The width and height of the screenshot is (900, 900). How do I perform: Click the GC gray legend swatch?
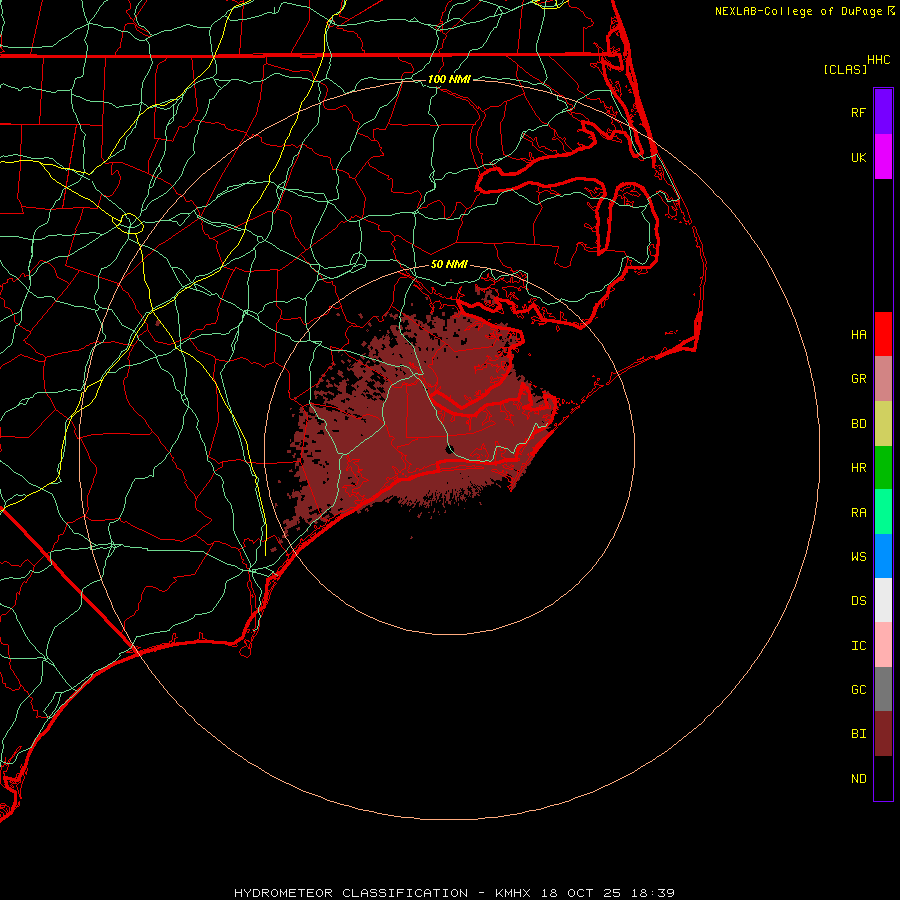pyautogui.click(x=883, y=689)
